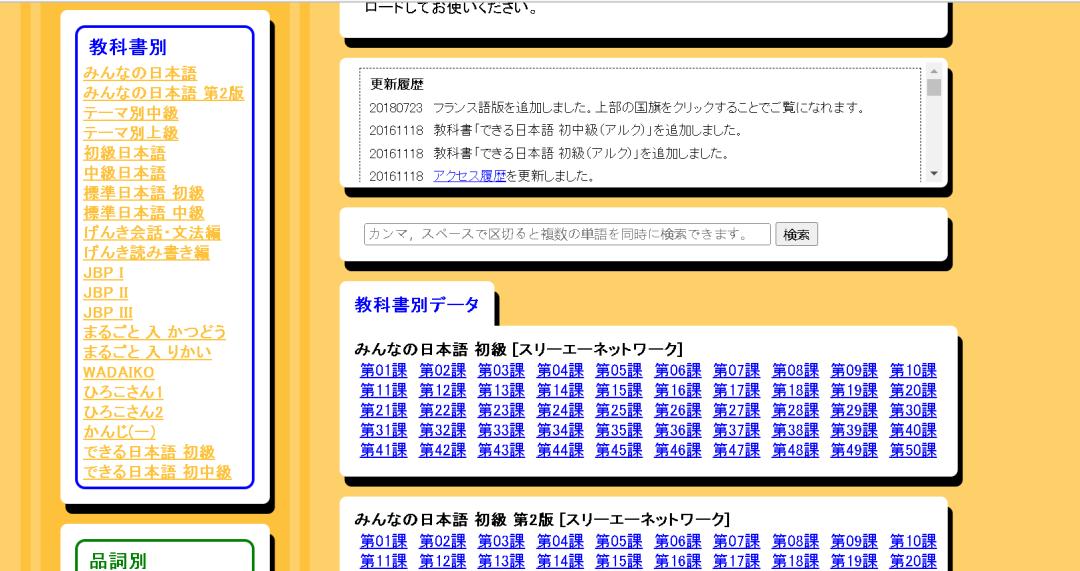
Task: Open 第40課 link
Action: (x=913, y=430)
